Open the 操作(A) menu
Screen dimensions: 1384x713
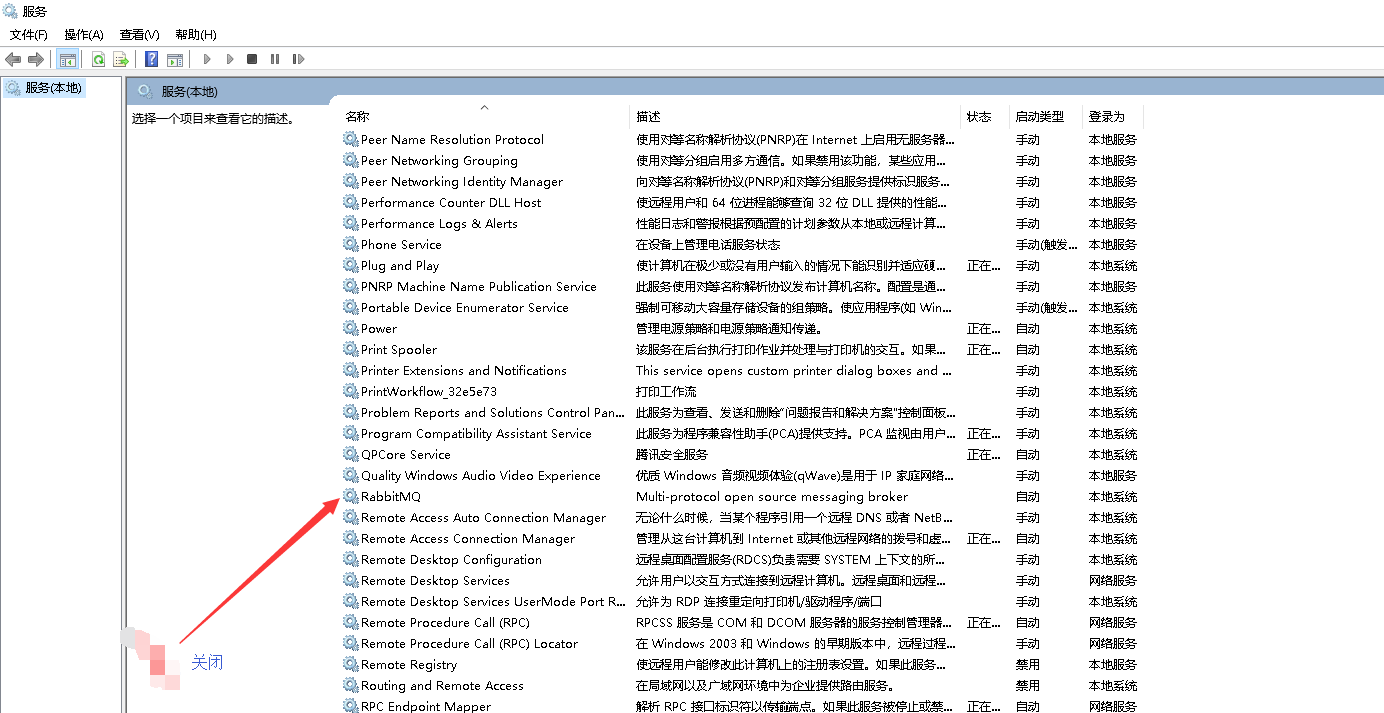84,34
